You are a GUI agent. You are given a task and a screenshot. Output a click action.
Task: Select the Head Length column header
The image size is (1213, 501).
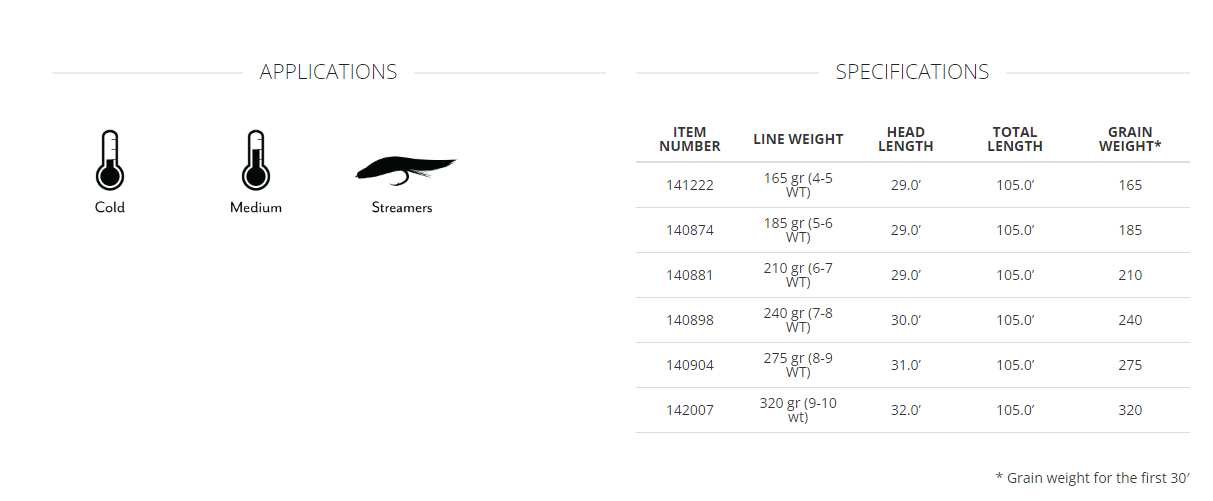click(906, 139)
